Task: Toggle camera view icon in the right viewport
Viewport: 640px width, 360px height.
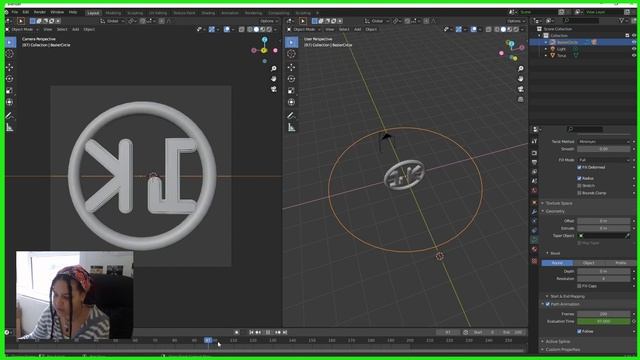Action: 521,89
